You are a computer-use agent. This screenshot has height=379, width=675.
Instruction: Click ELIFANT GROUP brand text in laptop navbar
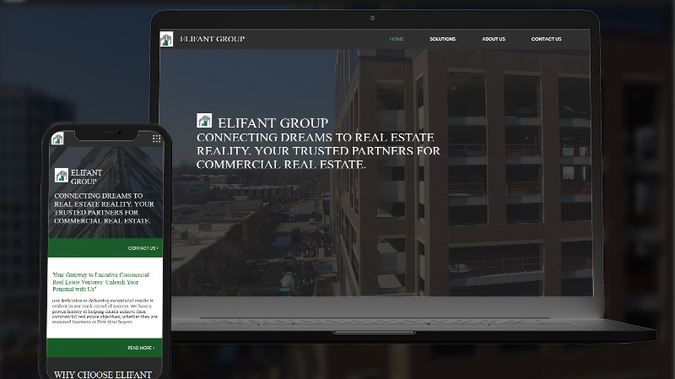tap(212, 39)
